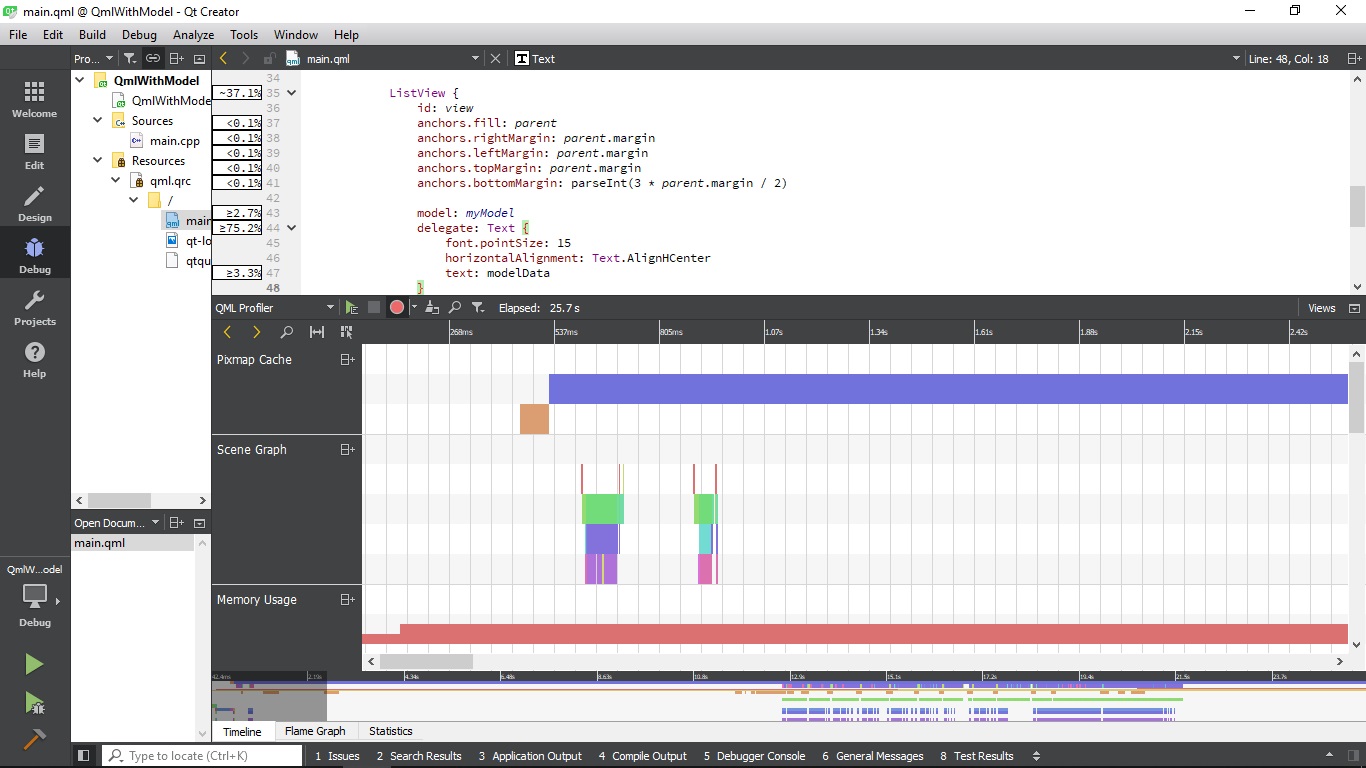Screen dimensions: 1366x768
Task: Click the Build hammer icon
Action: click(x=34, y=740)
